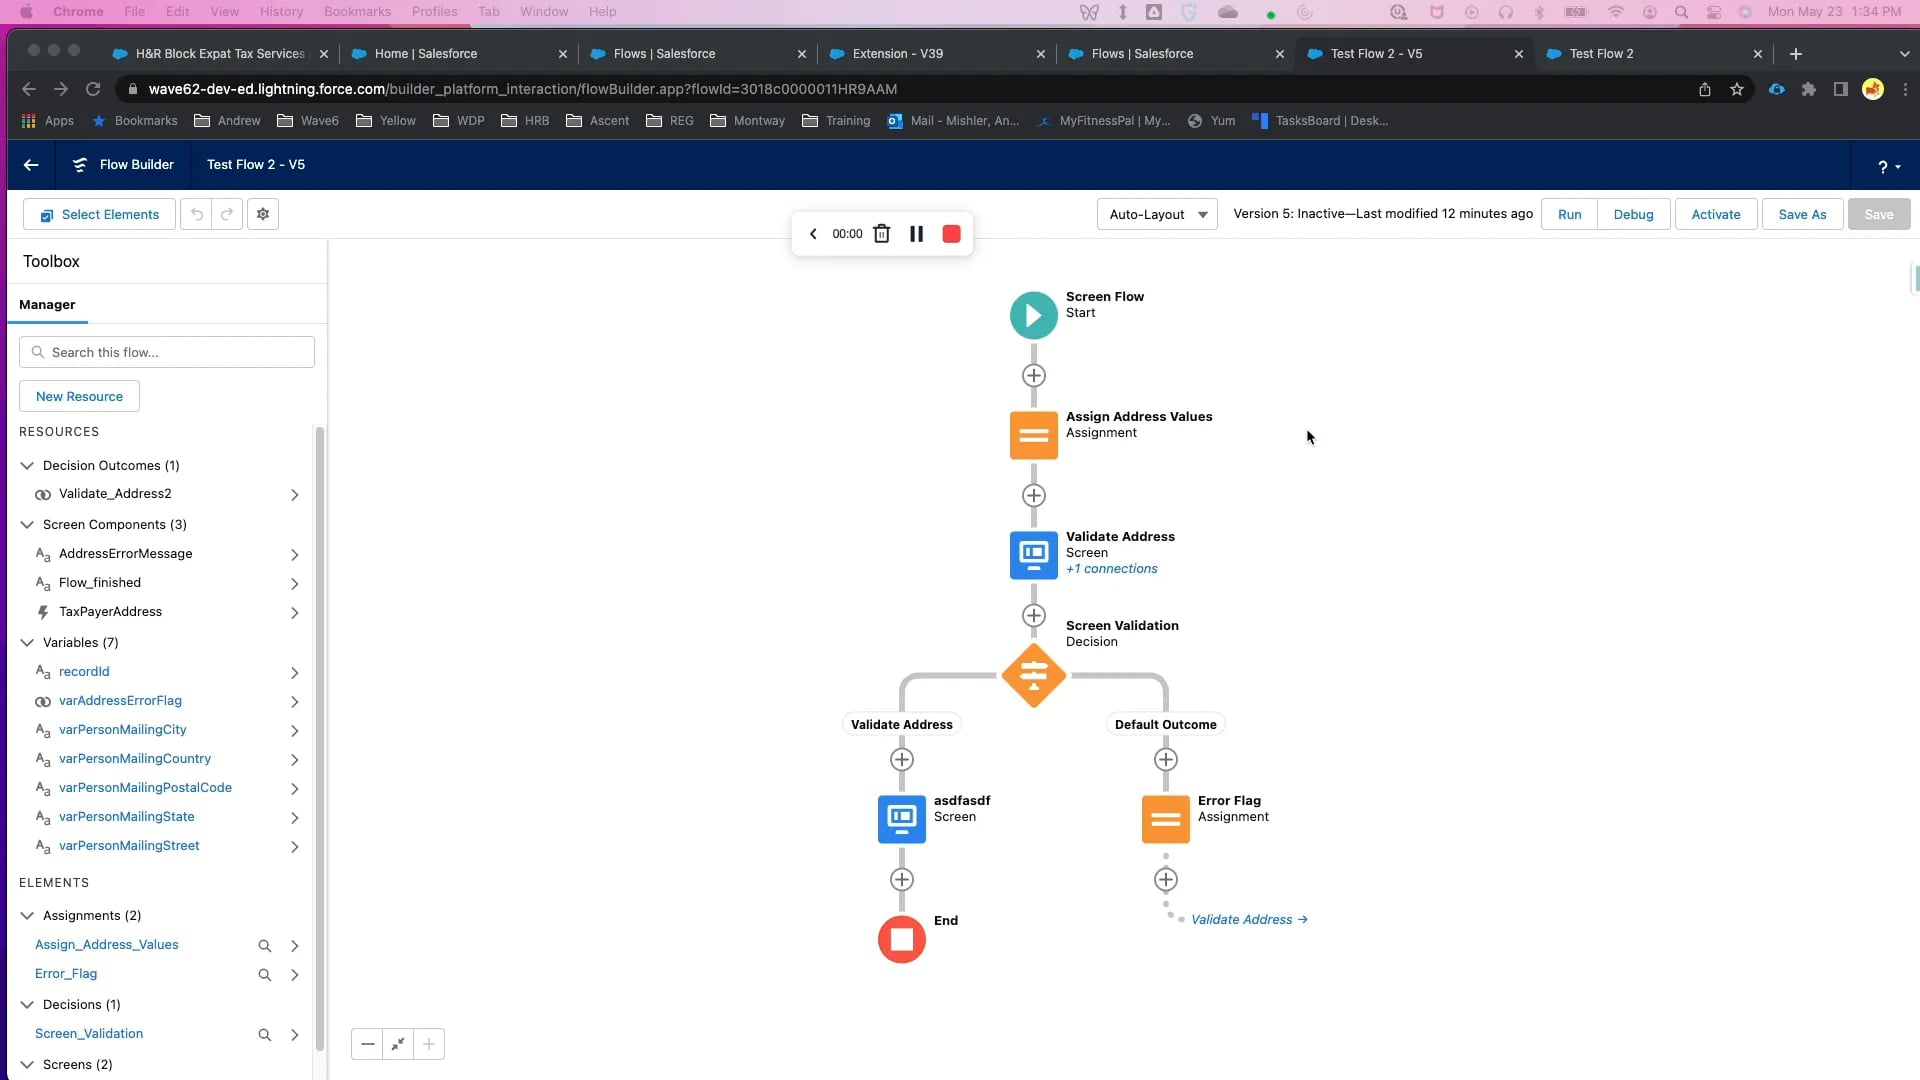Activate the flow
The height and width of the screenshot is (1080, 1920).
(x=1716, y=214)
